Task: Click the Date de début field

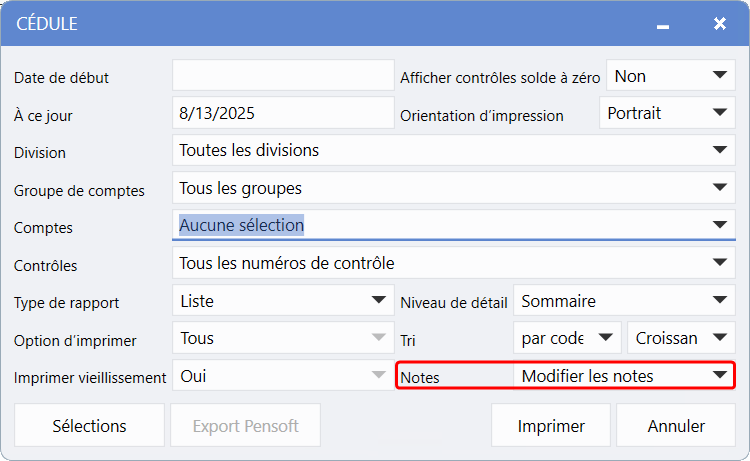Action: coord(283,76)
